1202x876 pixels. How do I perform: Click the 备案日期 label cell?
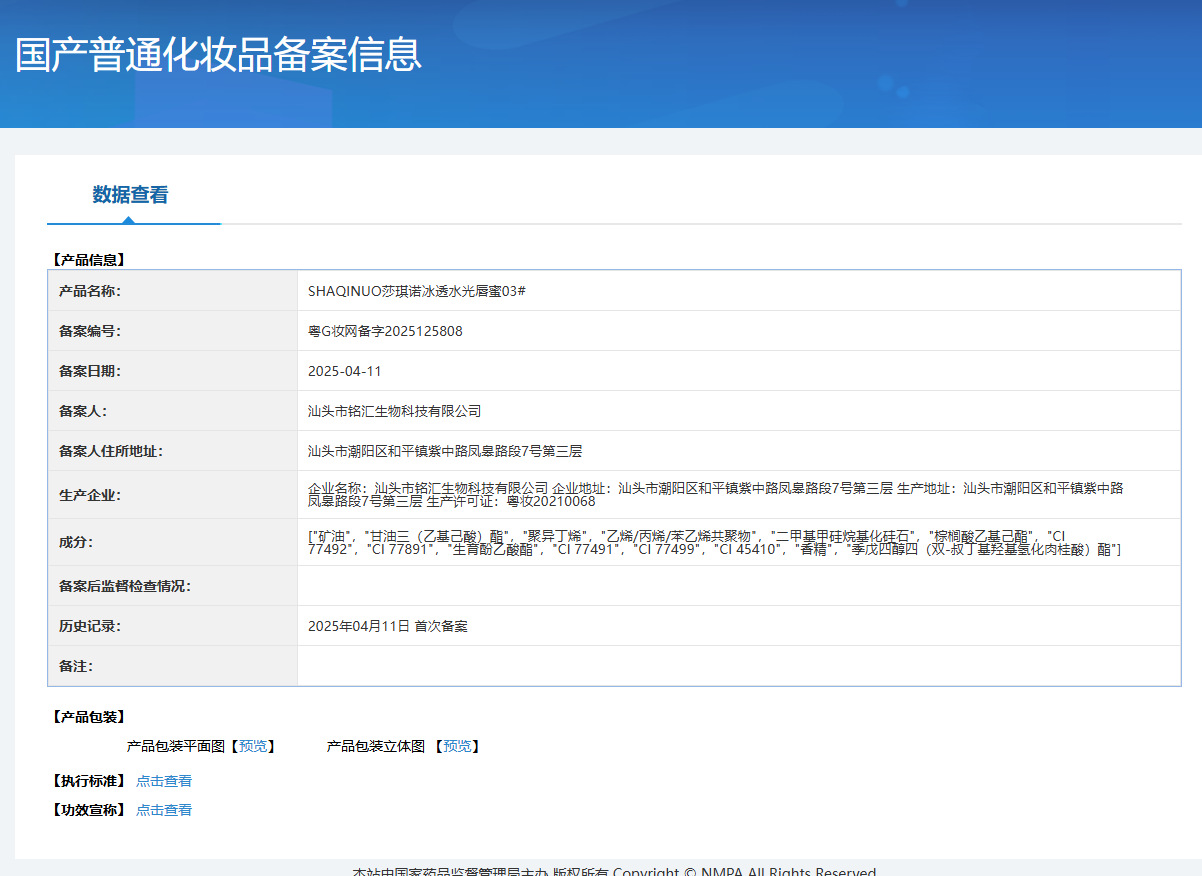point(173,371)
